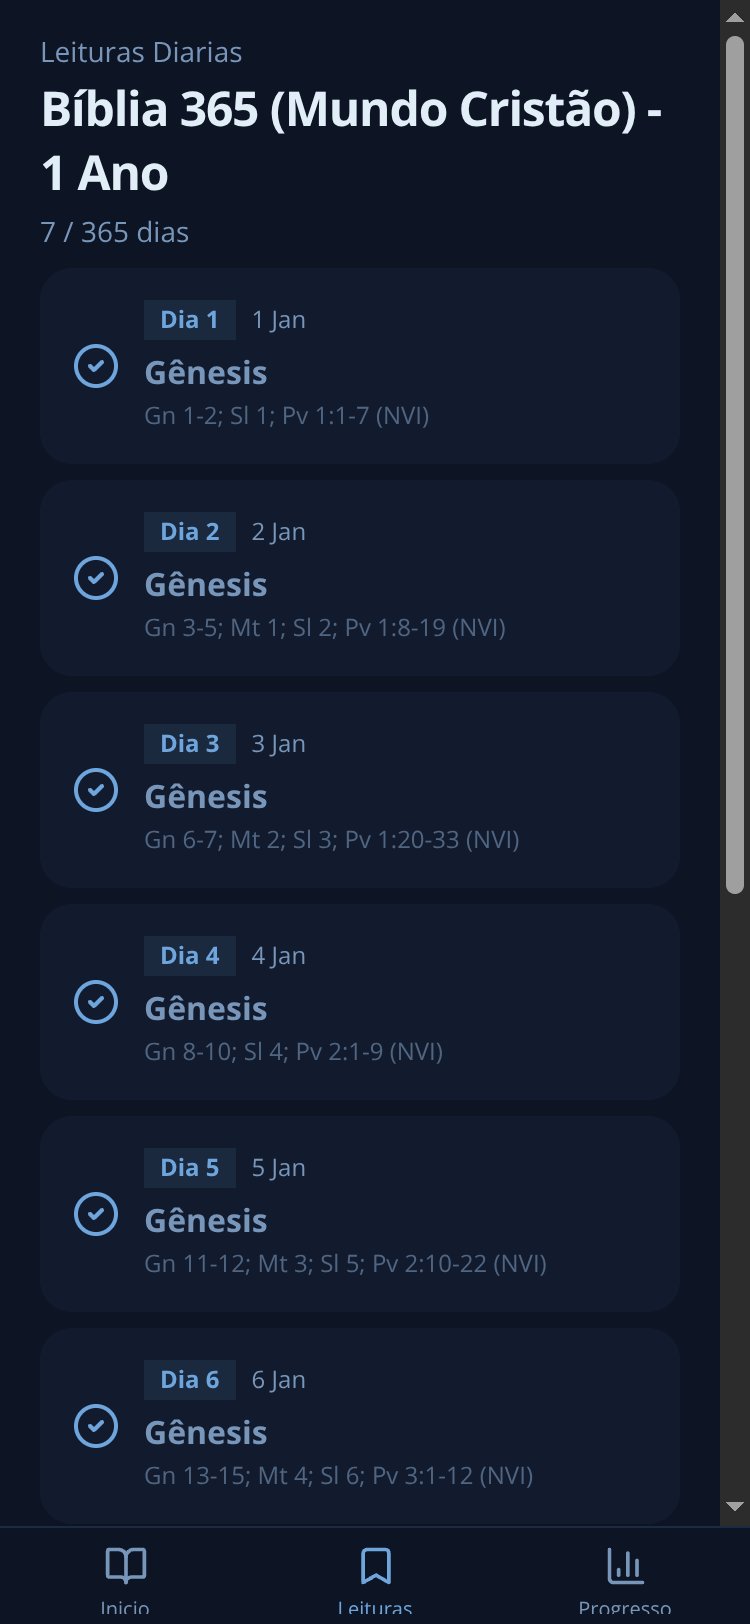Open the Progresso chart icon
750x1624 pixels.
625,1566
